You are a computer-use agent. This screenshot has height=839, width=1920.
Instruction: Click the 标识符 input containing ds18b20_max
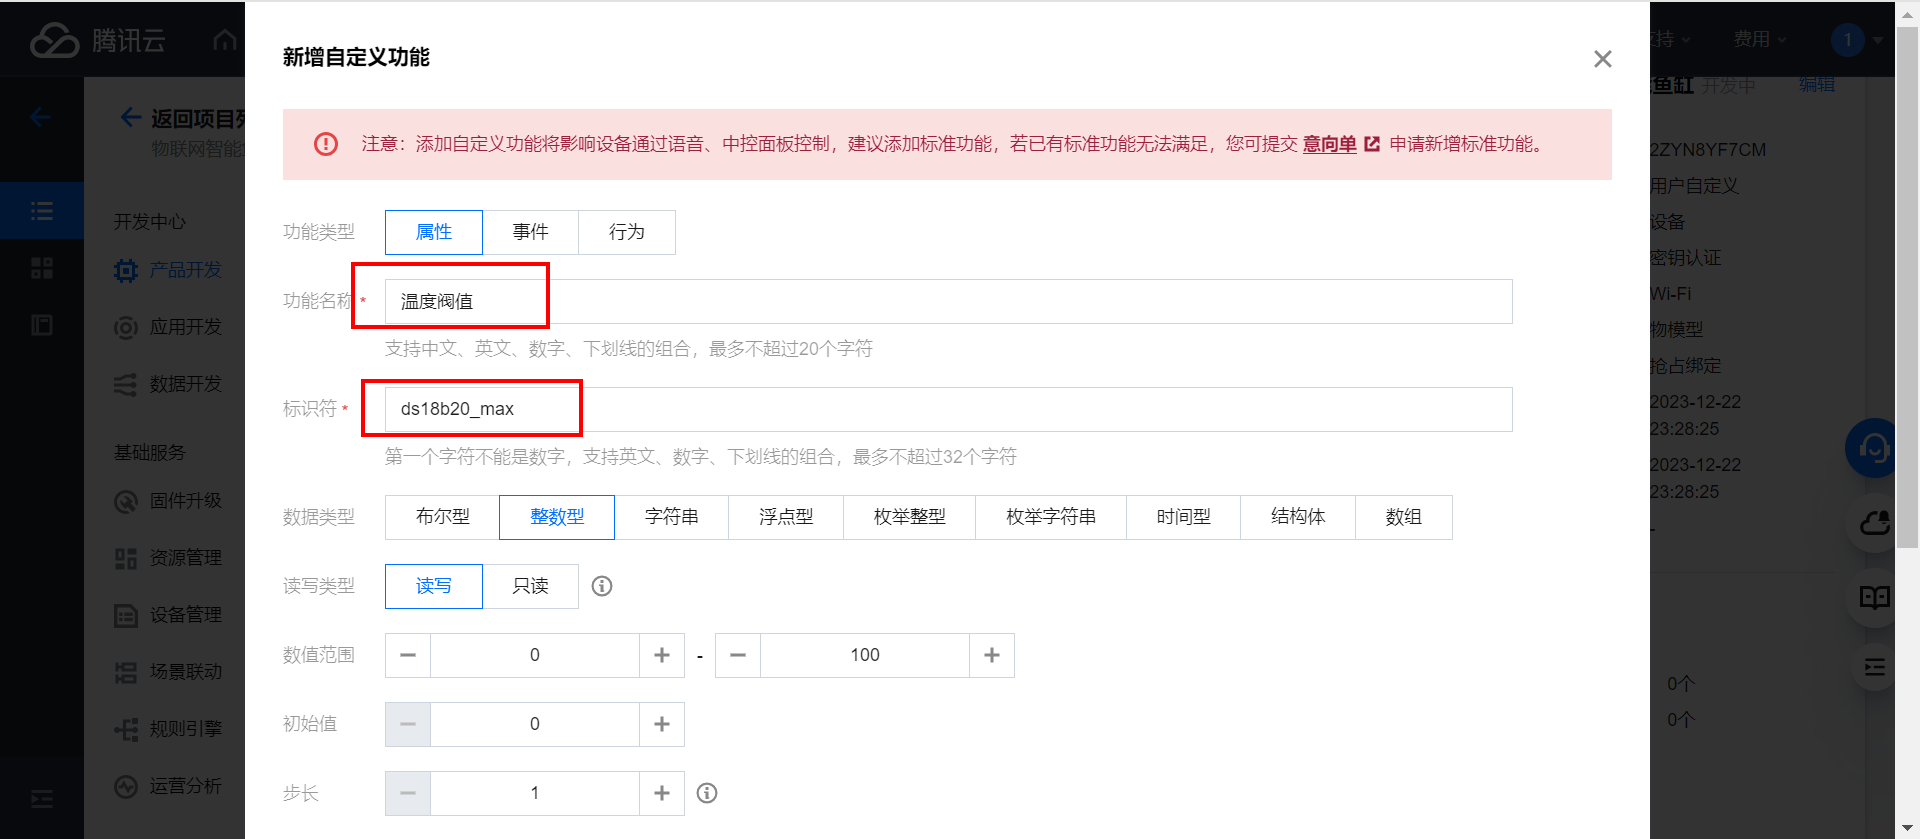click(x=947, y=409)
